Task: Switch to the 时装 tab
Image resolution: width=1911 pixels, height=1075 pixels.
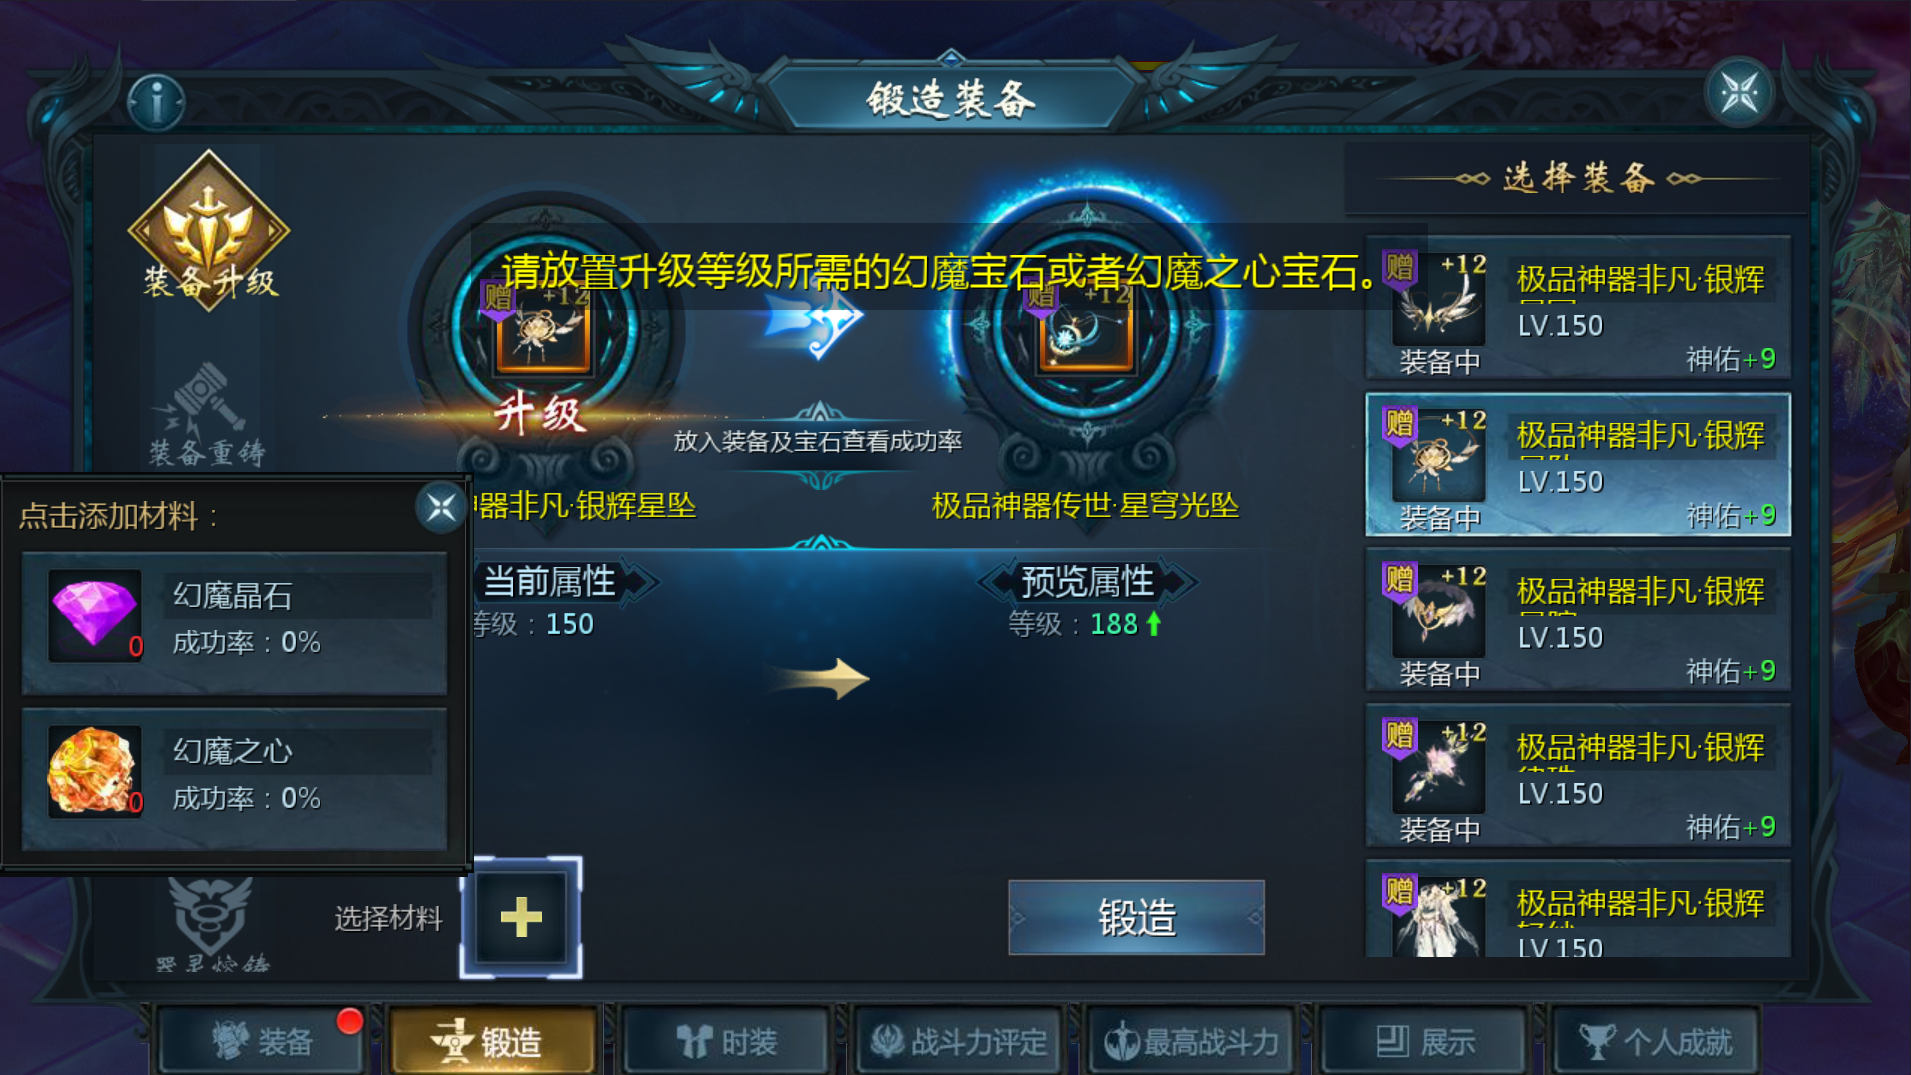Action: pos(727,1041)
